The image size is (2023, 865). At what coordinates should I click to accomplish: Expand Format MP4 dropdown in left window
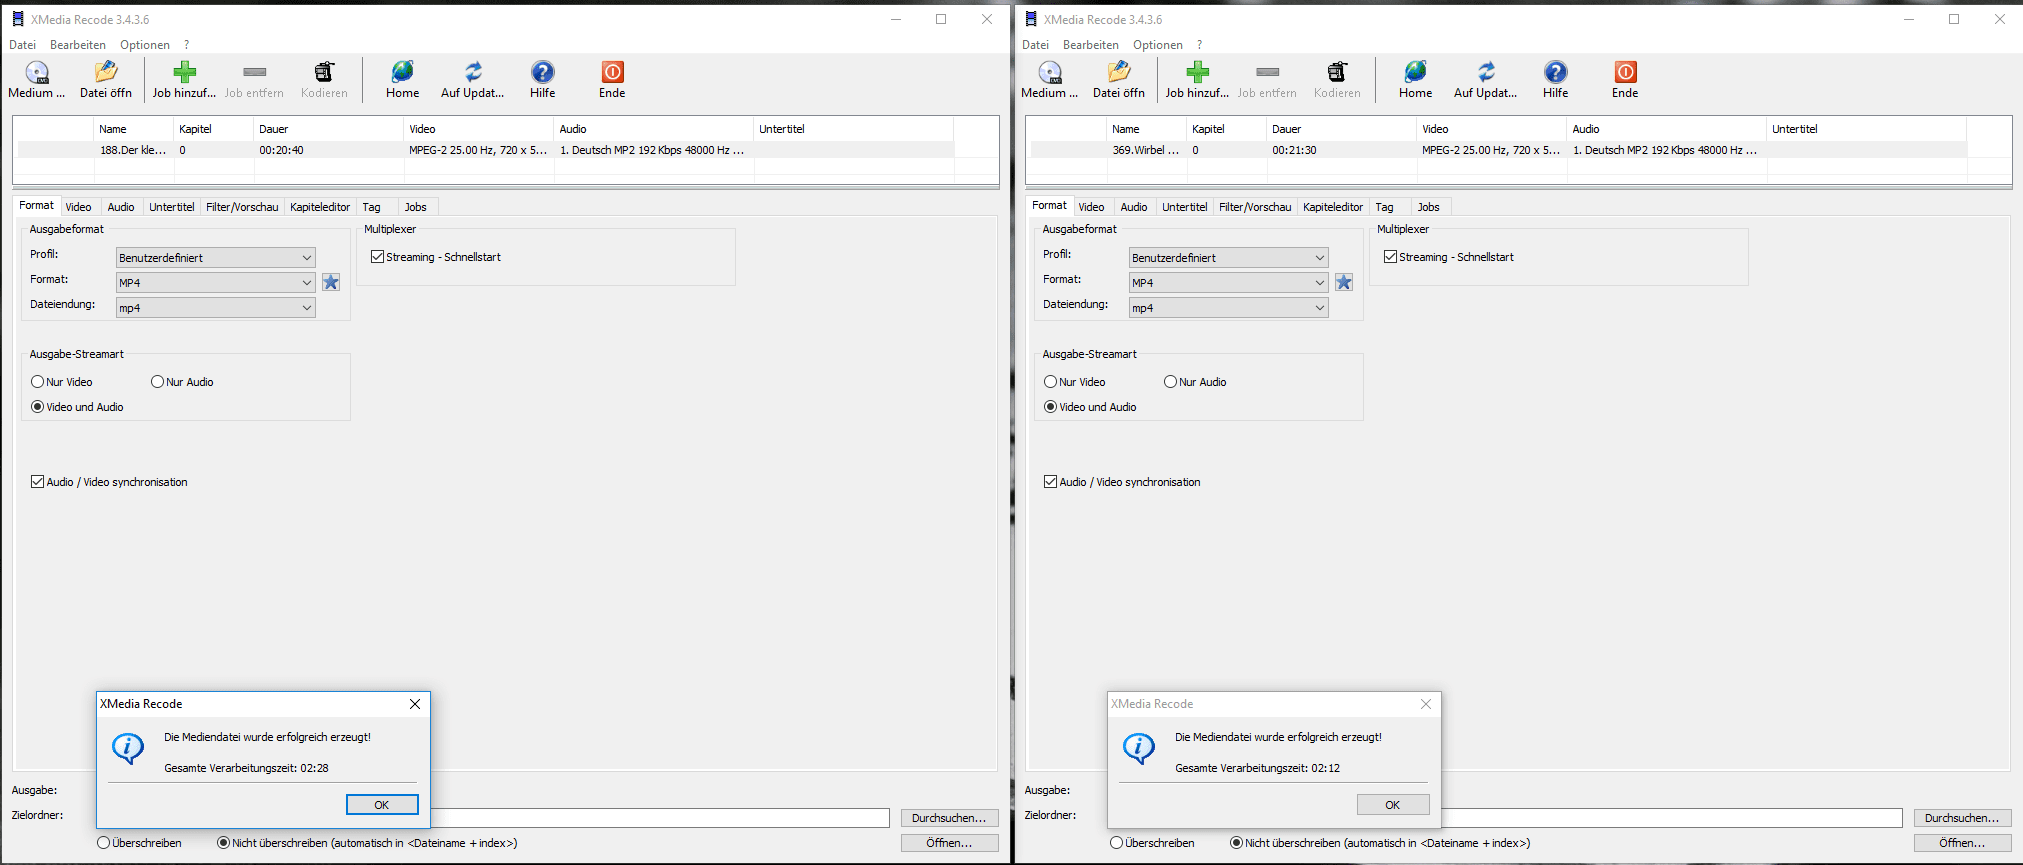click(306, 283)
